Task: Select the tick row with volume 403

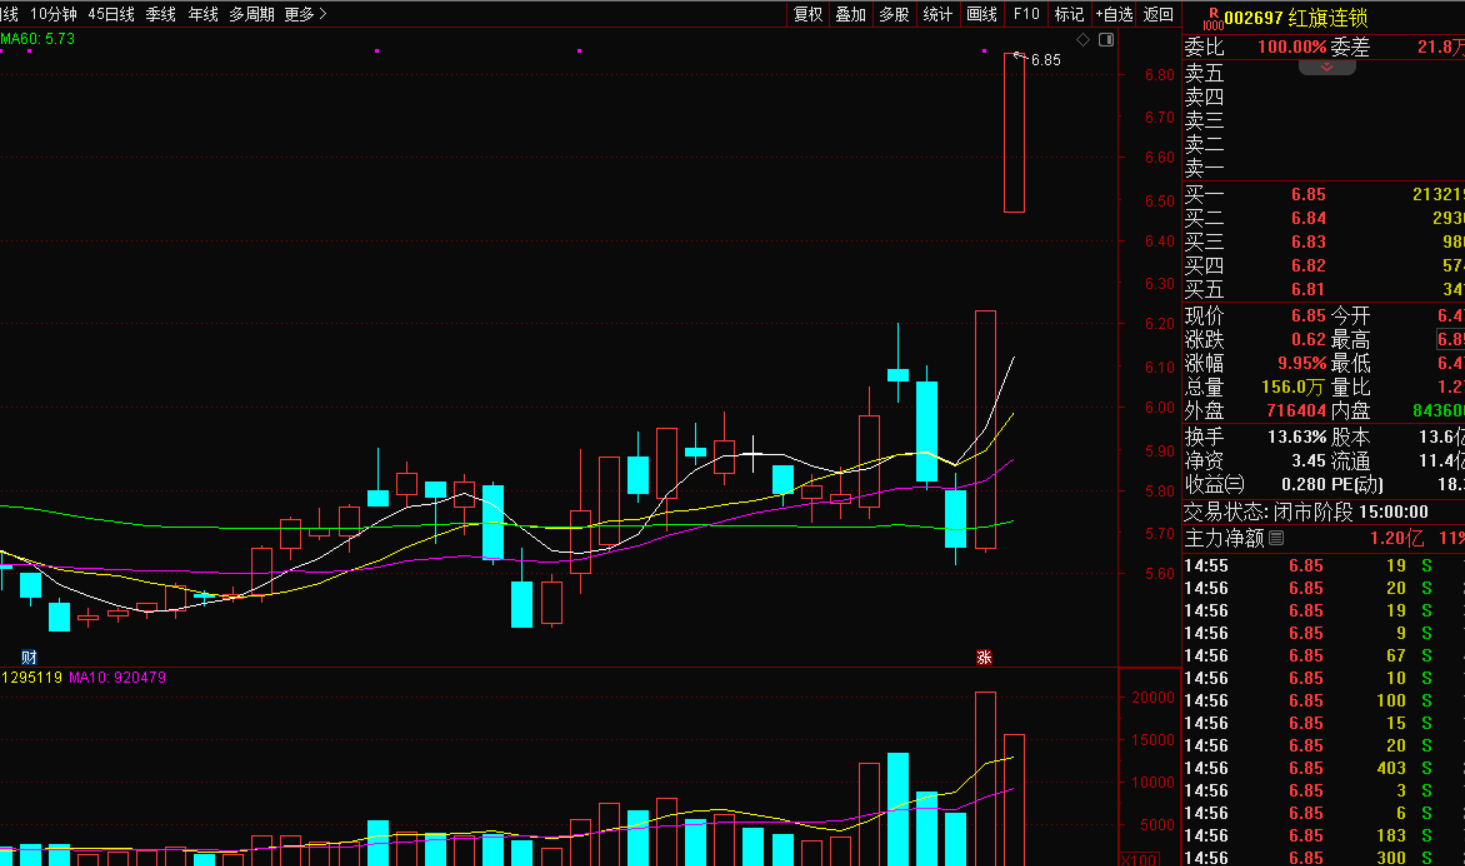Action: tap(1323, 768)
